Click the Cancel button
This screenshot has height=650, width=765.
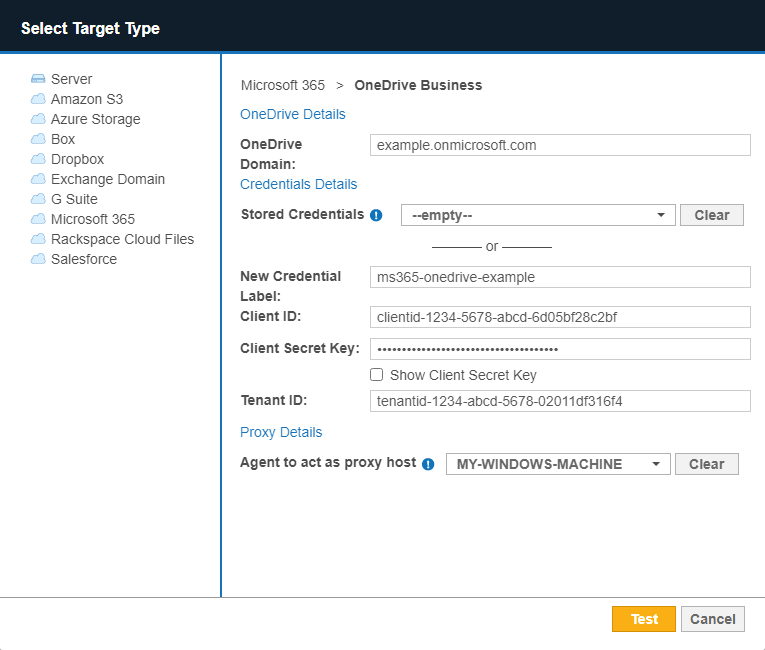pos(713,619)
